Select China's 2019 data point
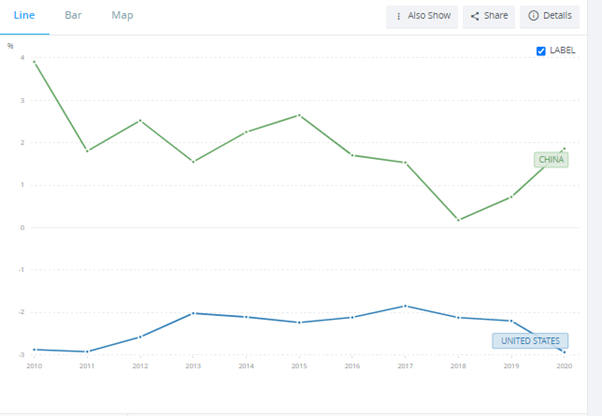The width and height of the screenshot is (602, 416). 511,197
